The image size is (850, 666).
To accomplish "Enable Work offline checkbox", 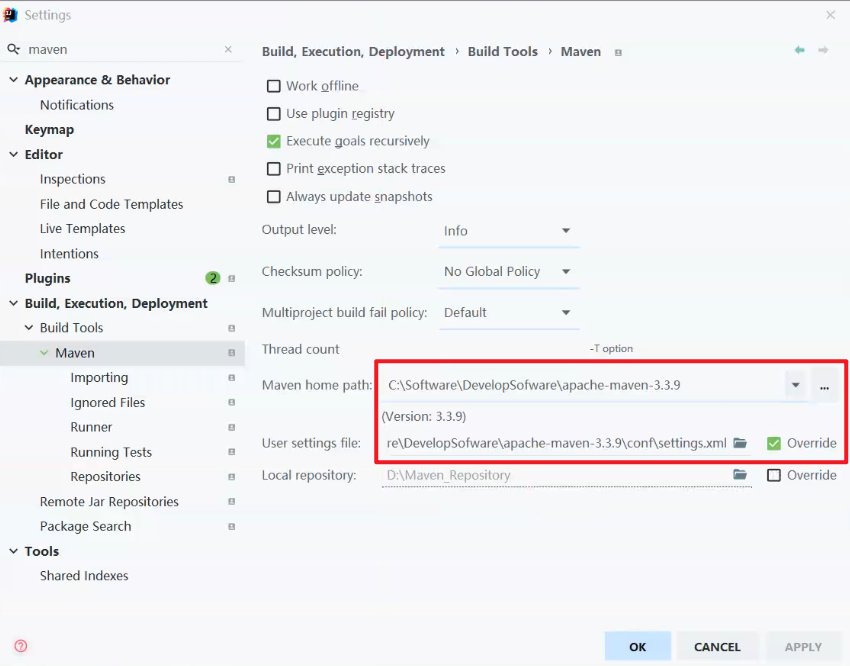I will [274, 86].
